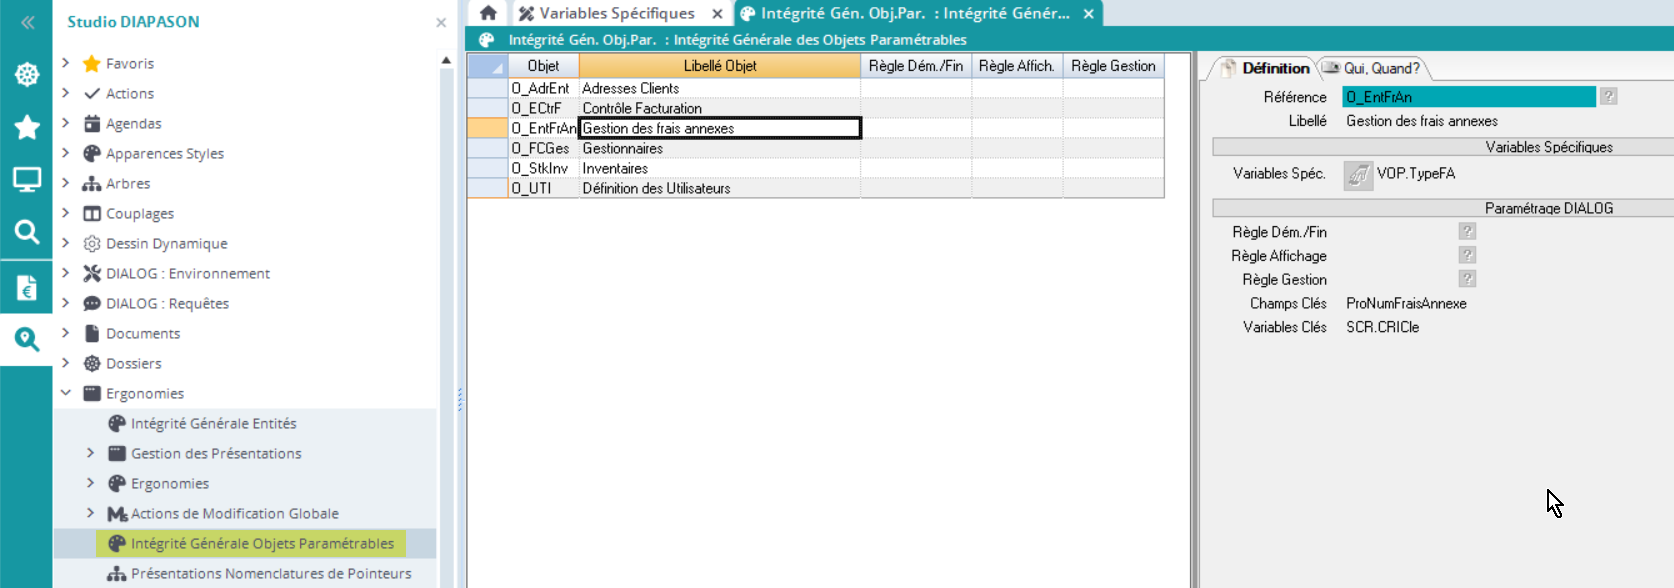Open help button next to Règle Gestion

tap(1467, 279)
